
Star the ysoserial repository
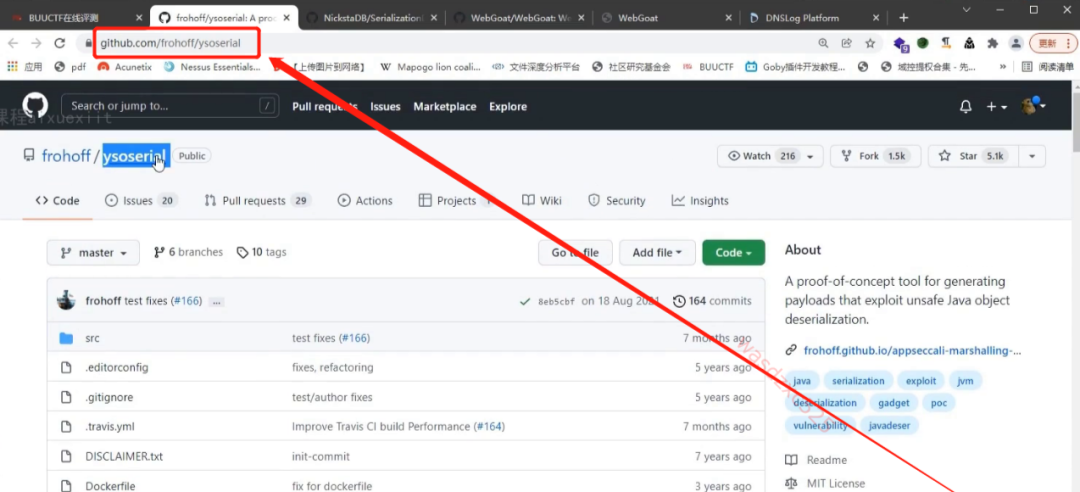point(973,156)
